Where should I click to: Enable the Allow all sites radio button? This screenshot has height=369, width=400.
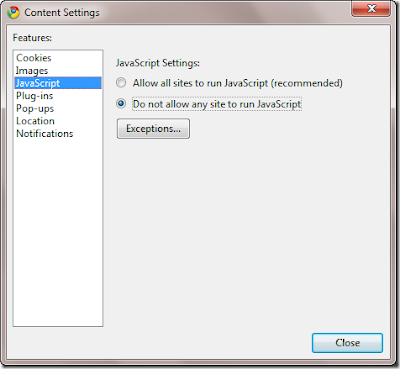[x=121, y=82]
